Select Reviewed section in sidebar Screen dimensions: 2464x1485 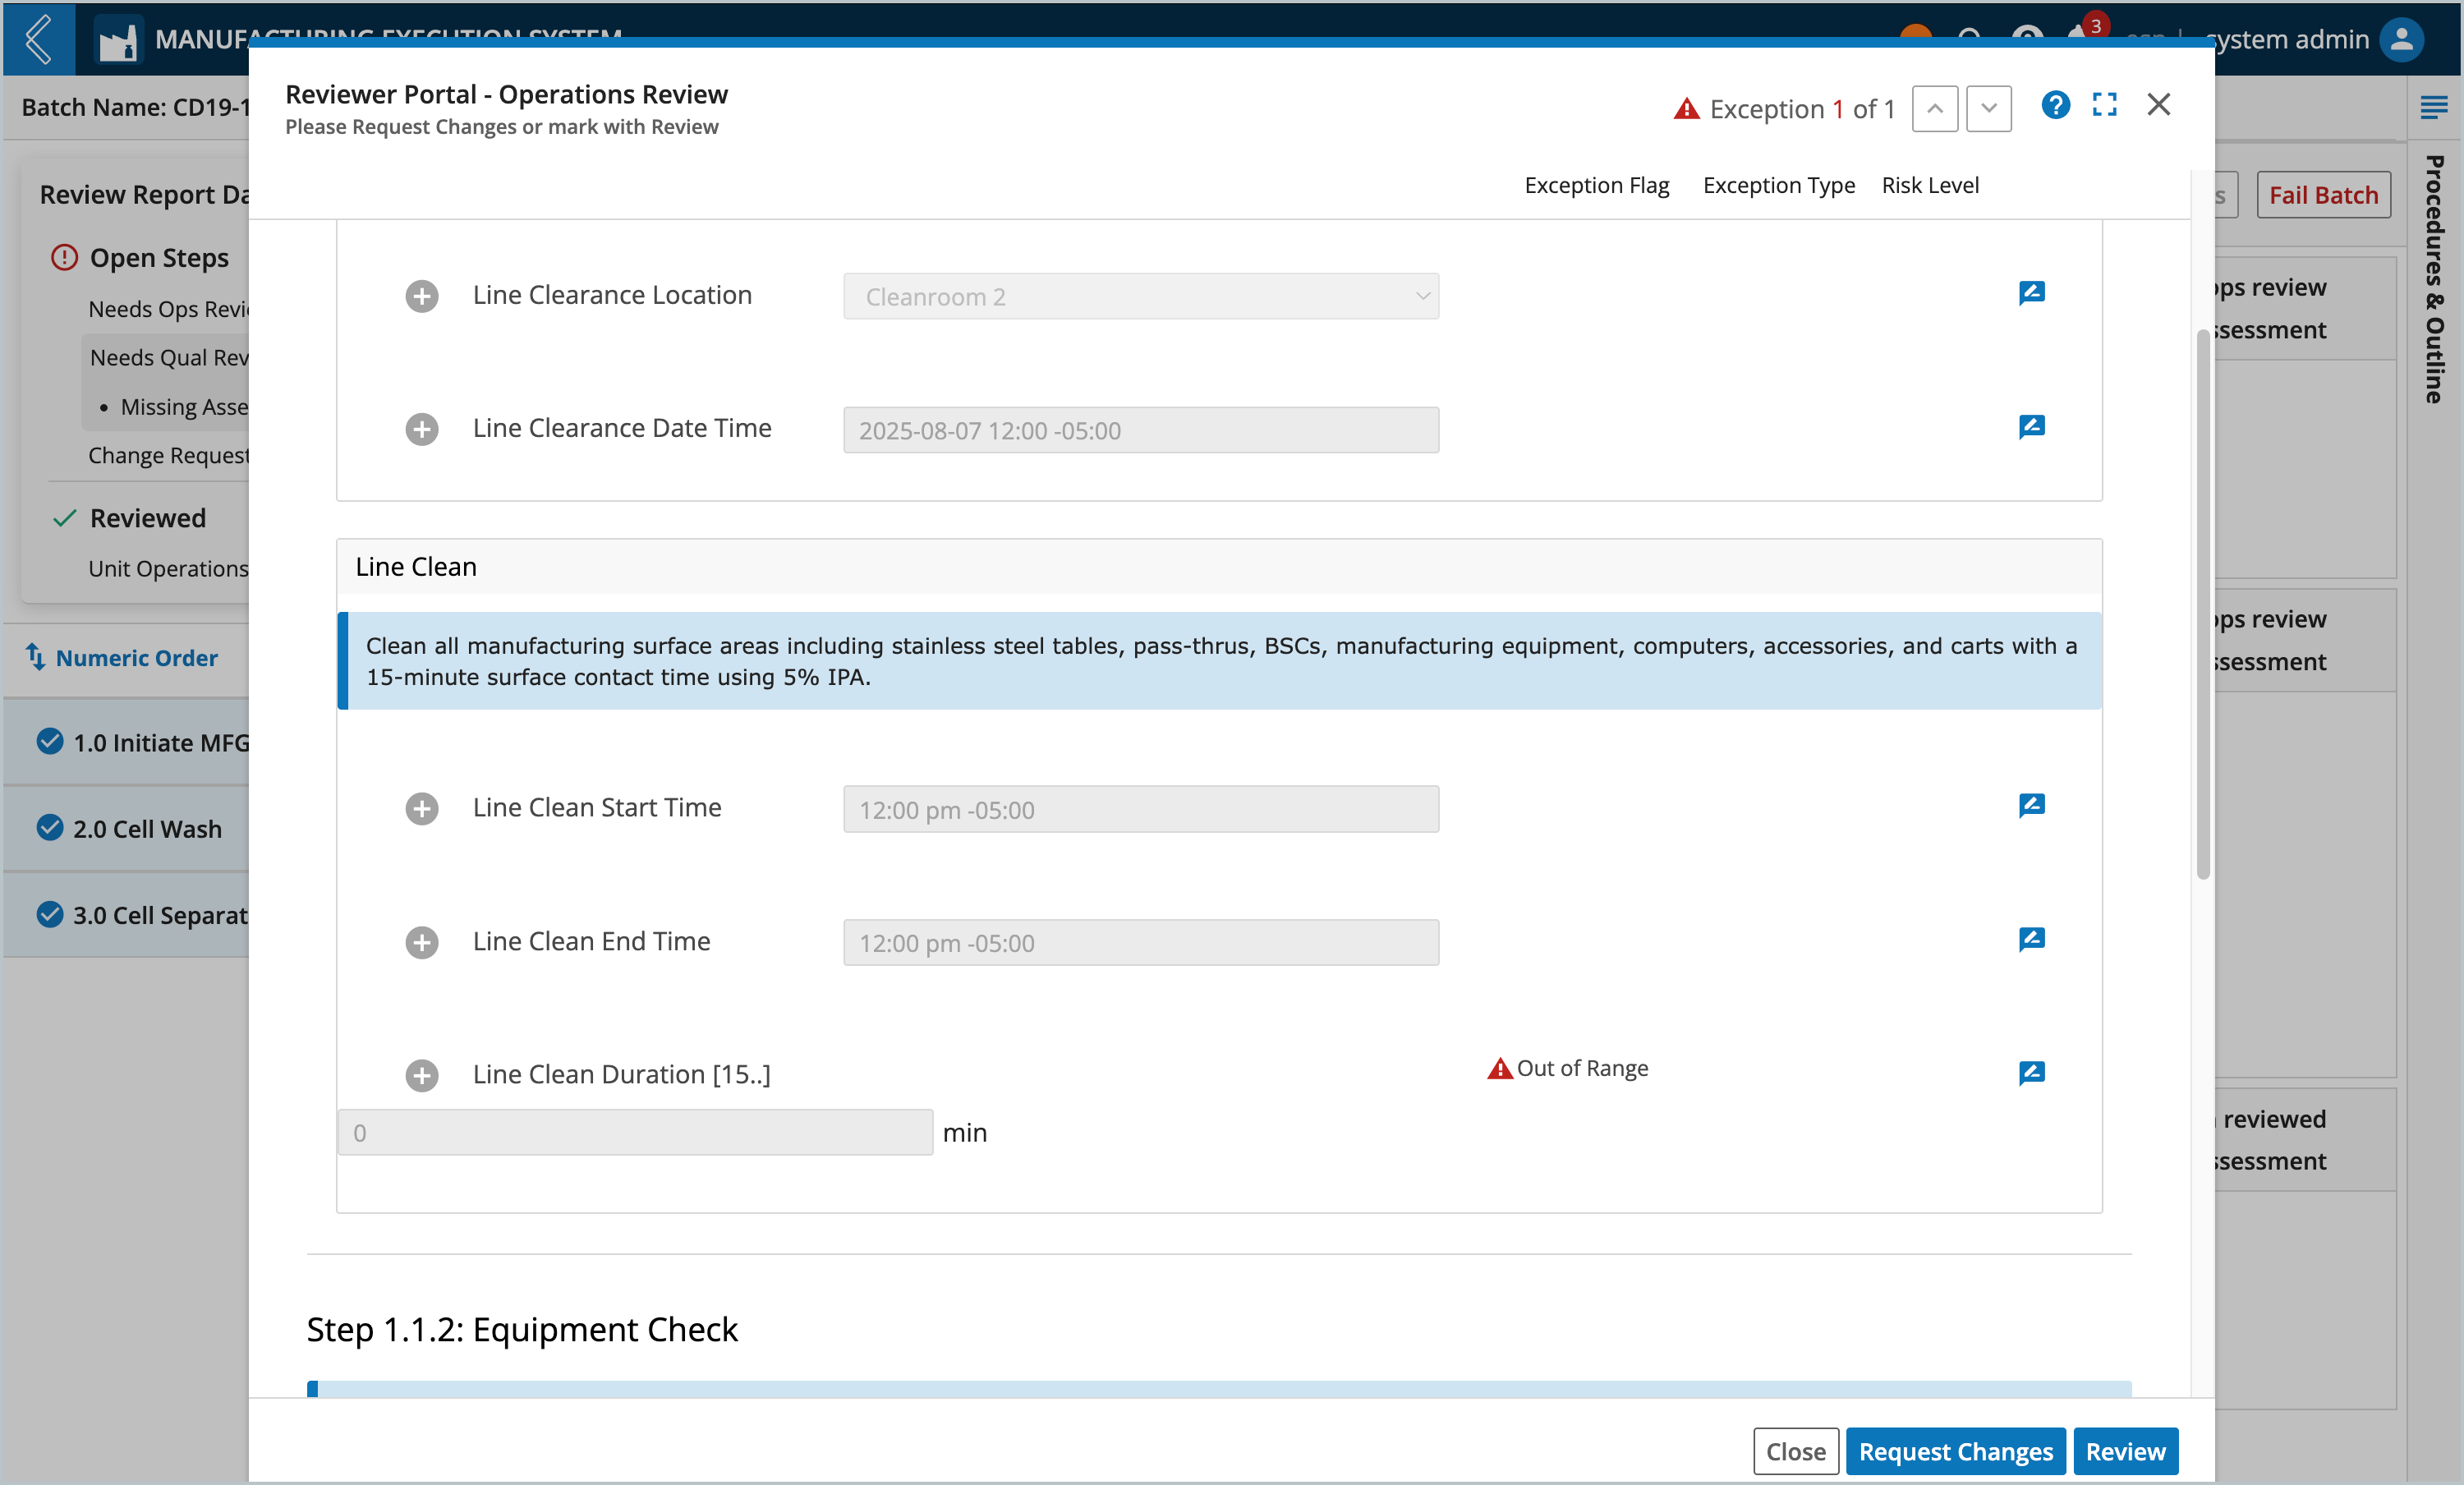coord(148,517)
